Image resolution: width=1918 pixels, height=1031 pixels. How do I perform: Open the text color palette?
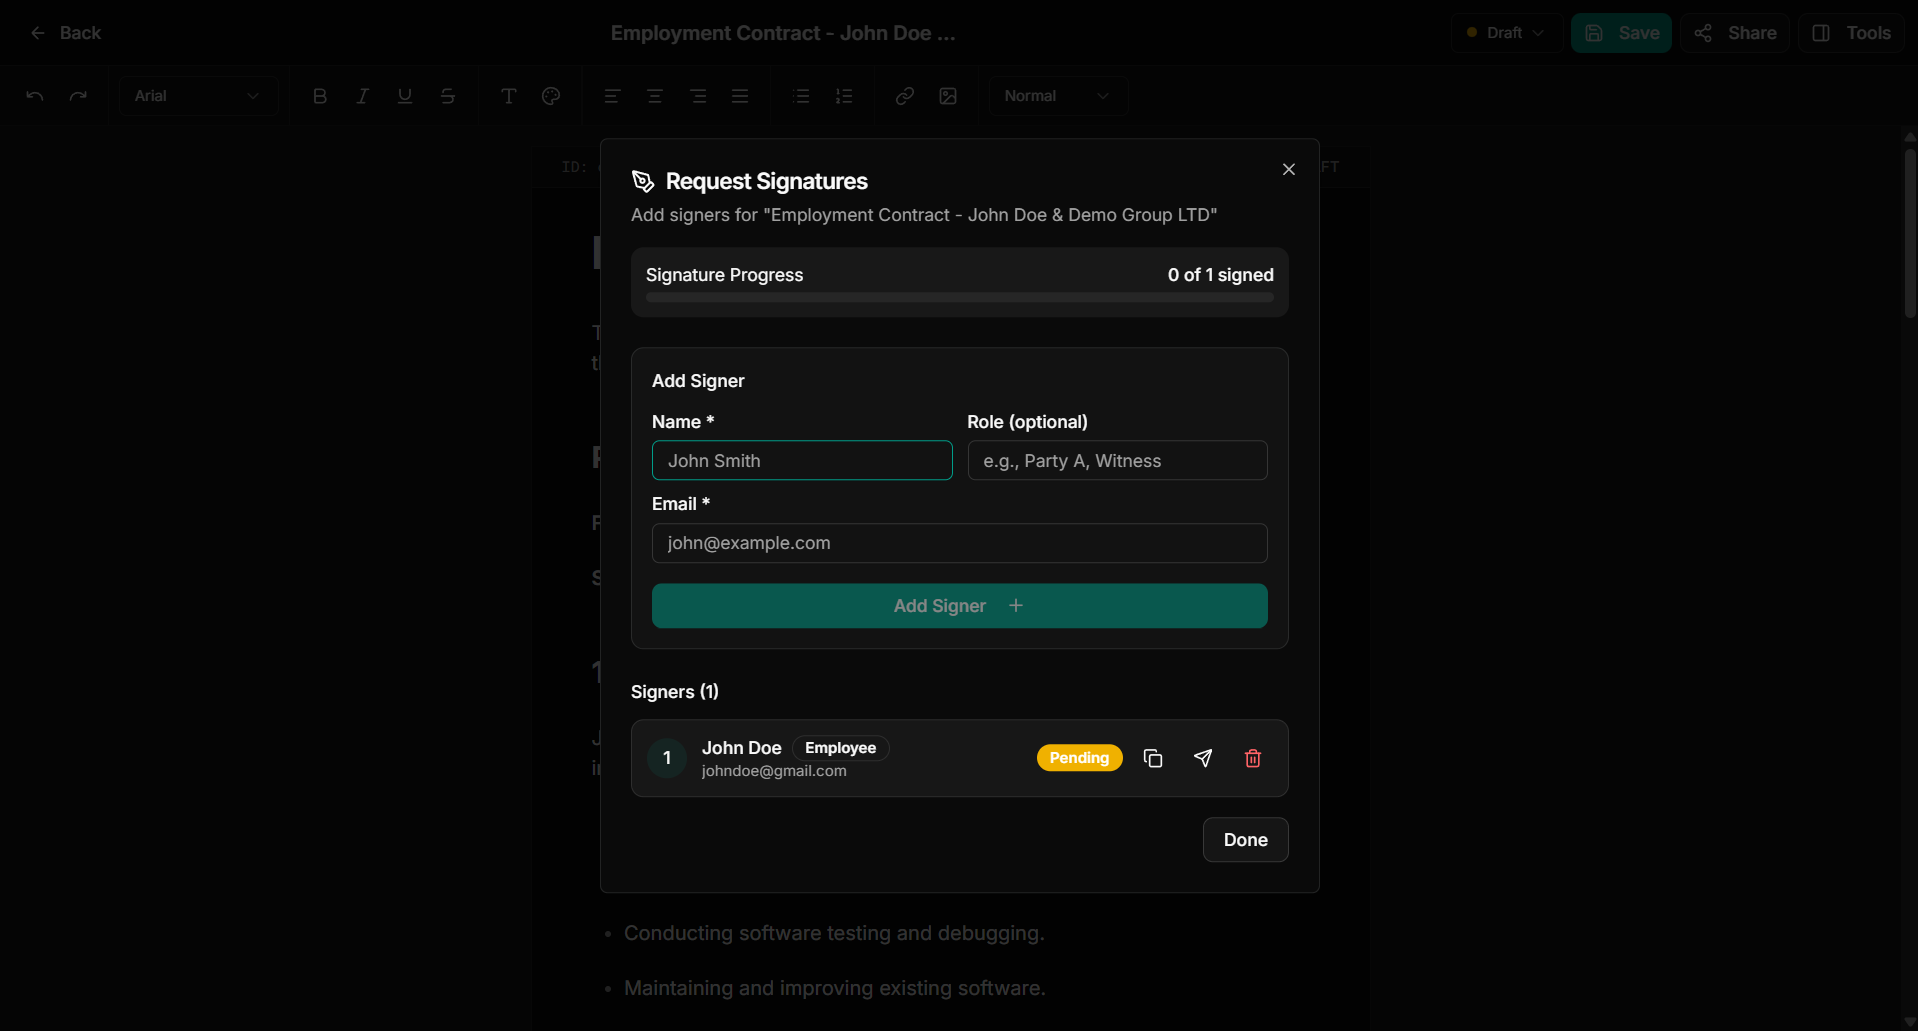pos(551,96)
